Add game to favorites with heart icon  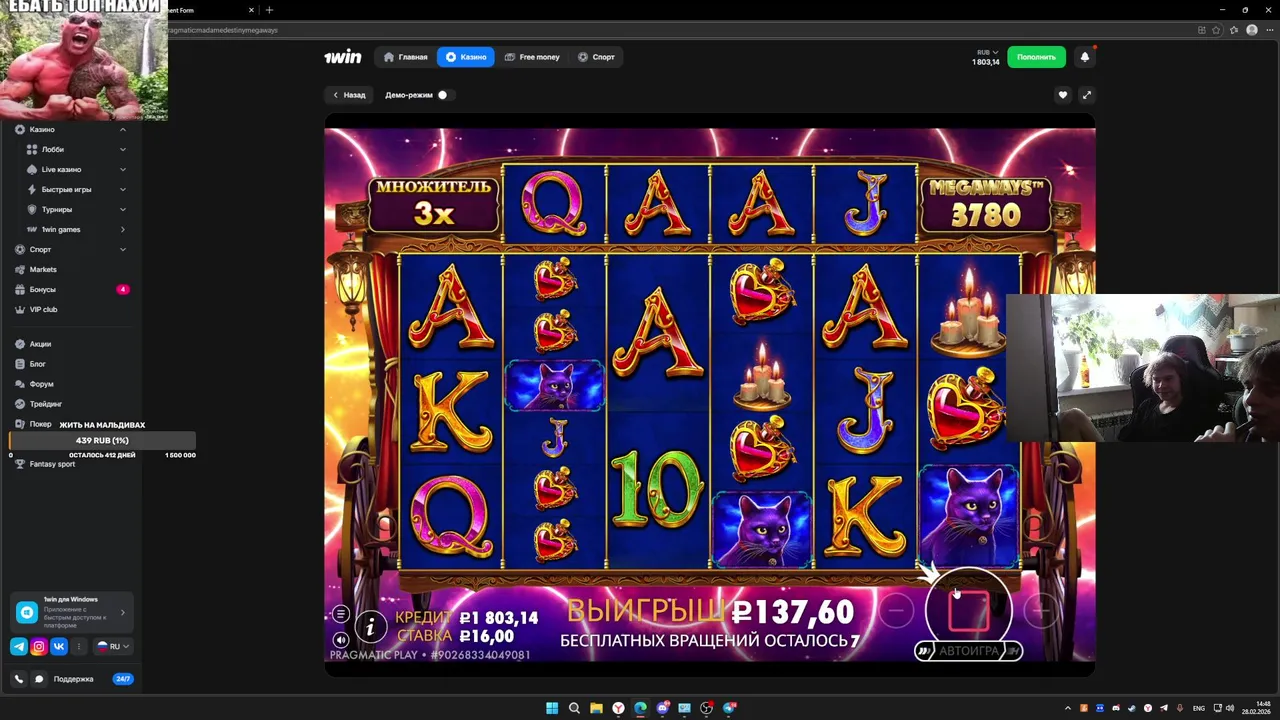pos(1063,95)
